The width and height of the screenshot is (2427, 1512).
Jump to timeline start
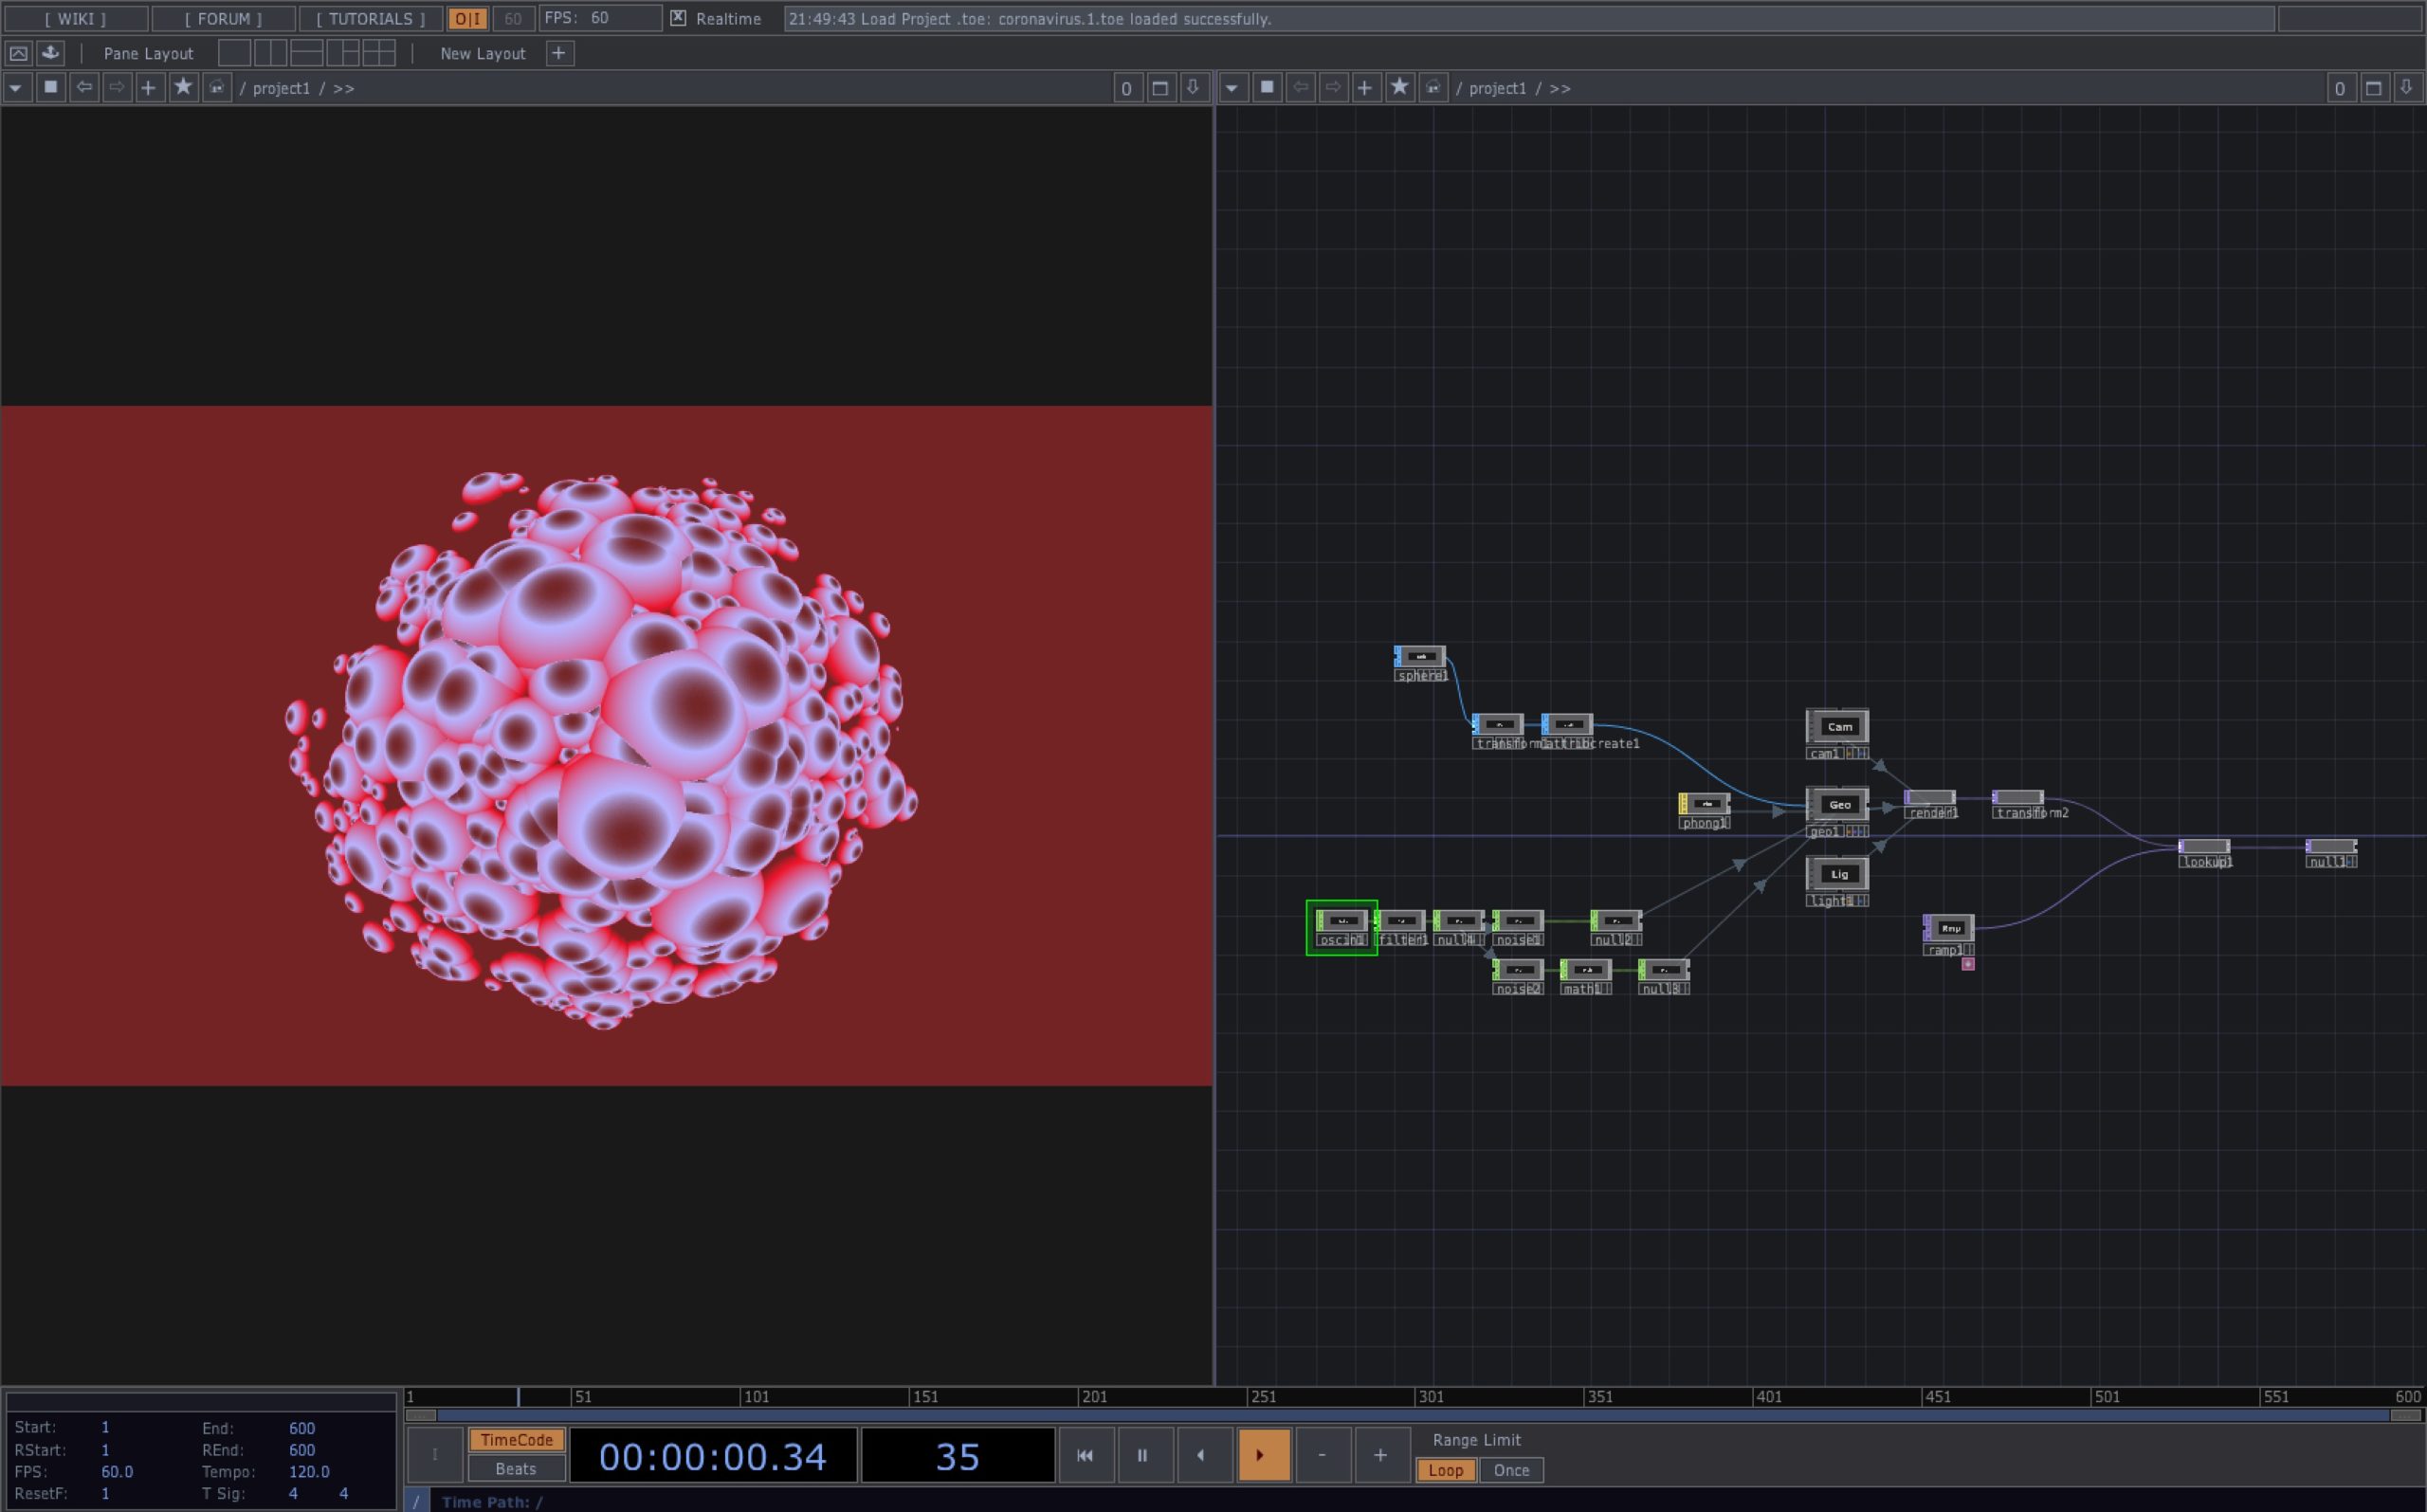(x=1085, y=1455)
